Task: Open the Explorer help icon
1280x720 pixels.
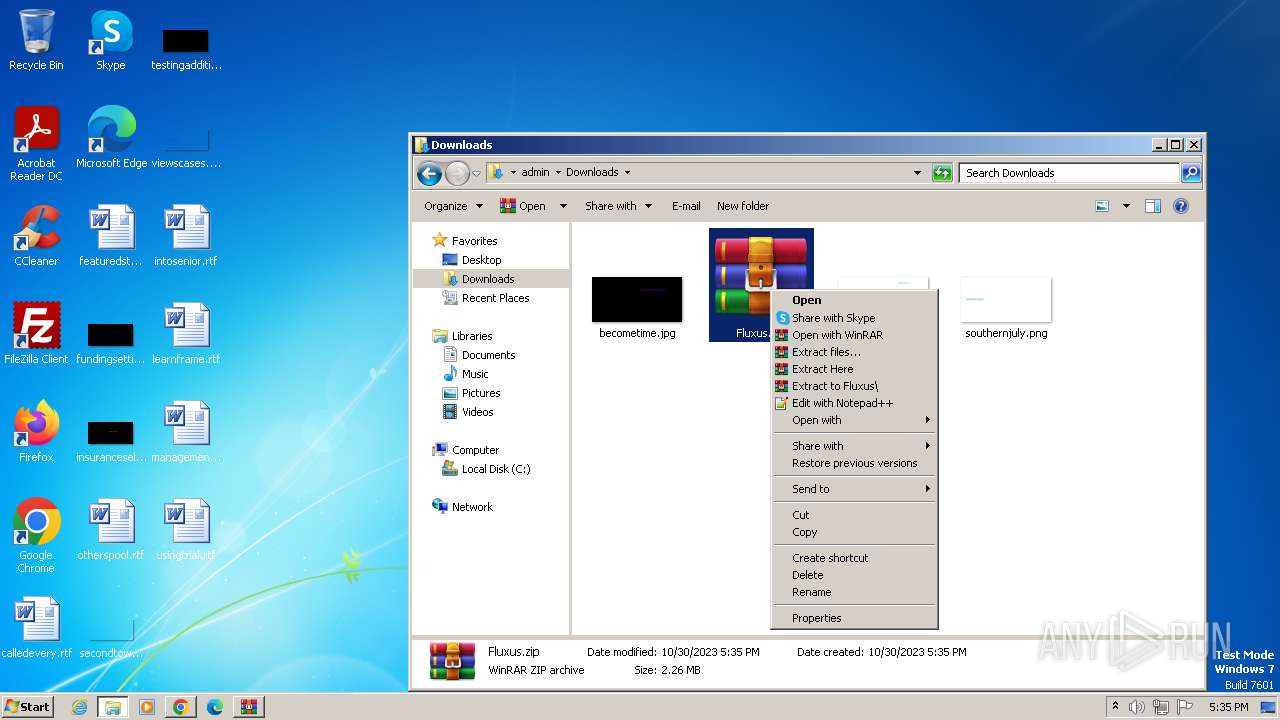Action: click(x=1181, y=206)
